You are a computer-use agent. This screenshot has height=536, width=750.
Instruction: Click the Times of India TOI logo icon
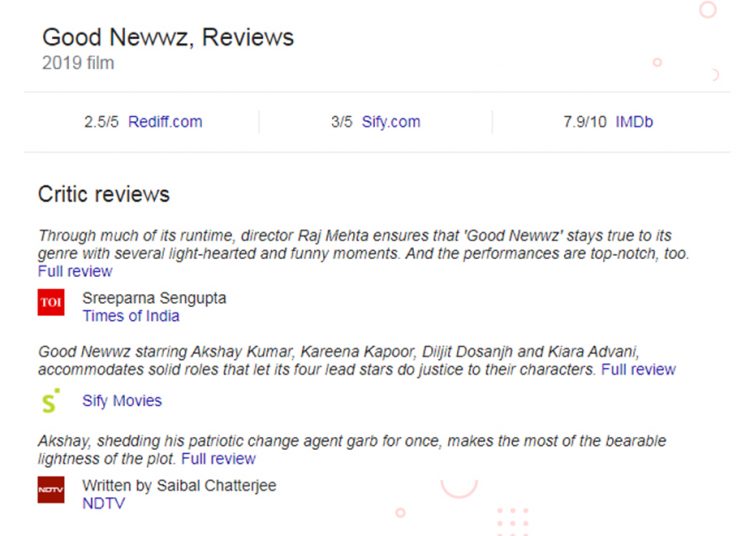pyautogui.click(x=51, y=303)
